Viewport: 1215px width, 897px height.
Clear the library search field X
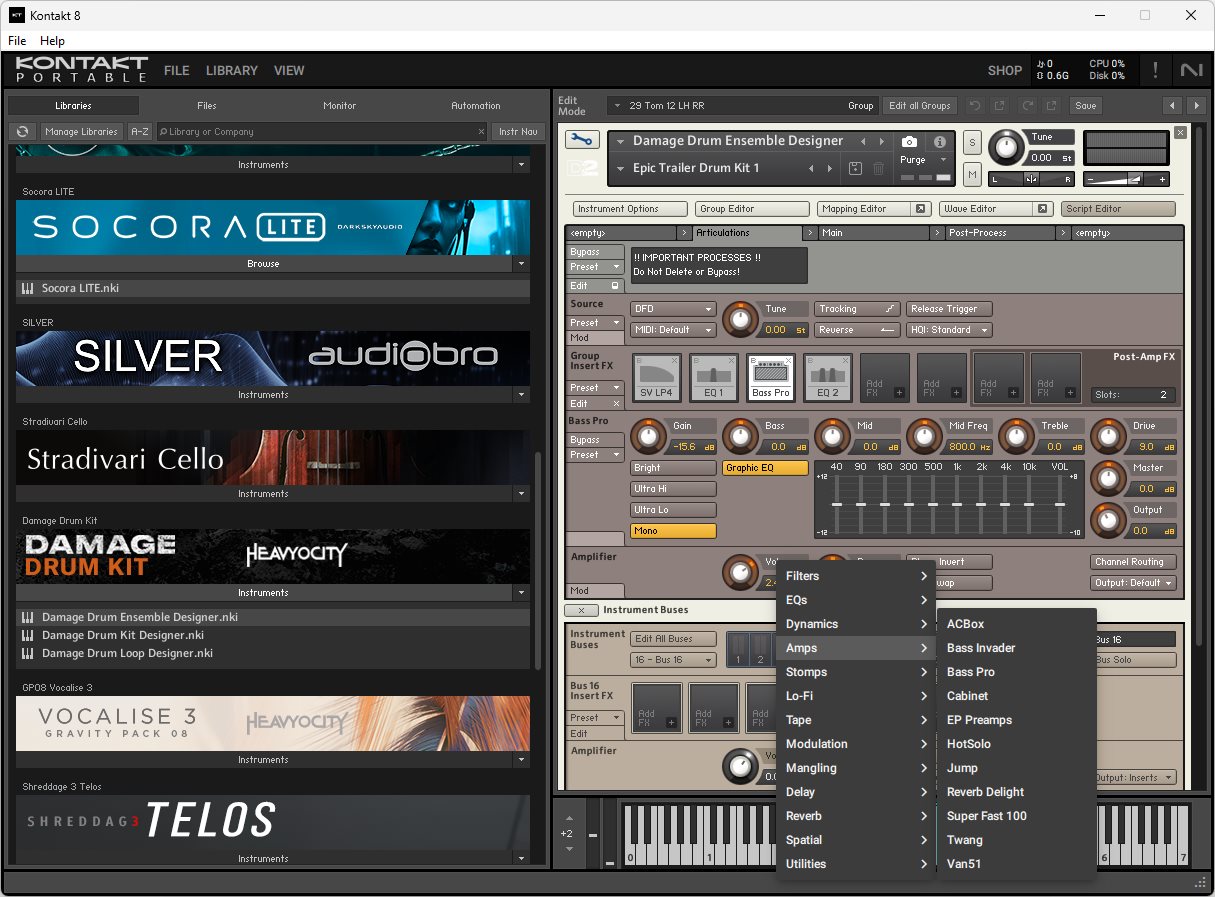pos(481,131)
